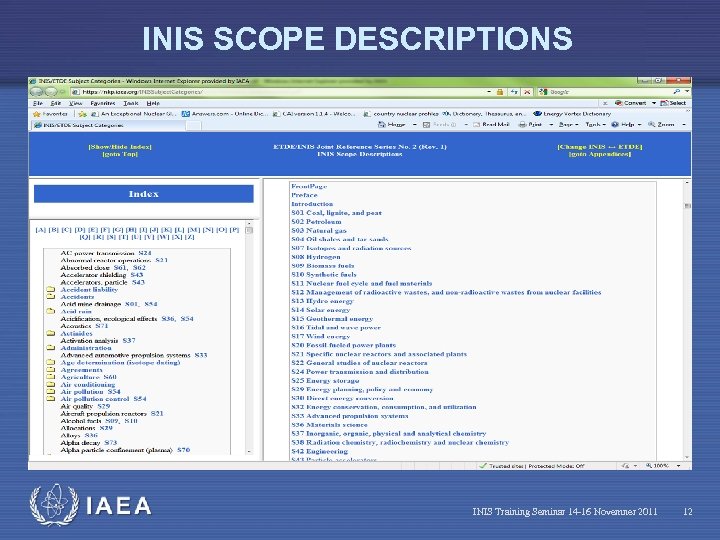Screen dimensions: 720x540
Task: Click the Help toolbar icon
Action: tap(615, 124)
